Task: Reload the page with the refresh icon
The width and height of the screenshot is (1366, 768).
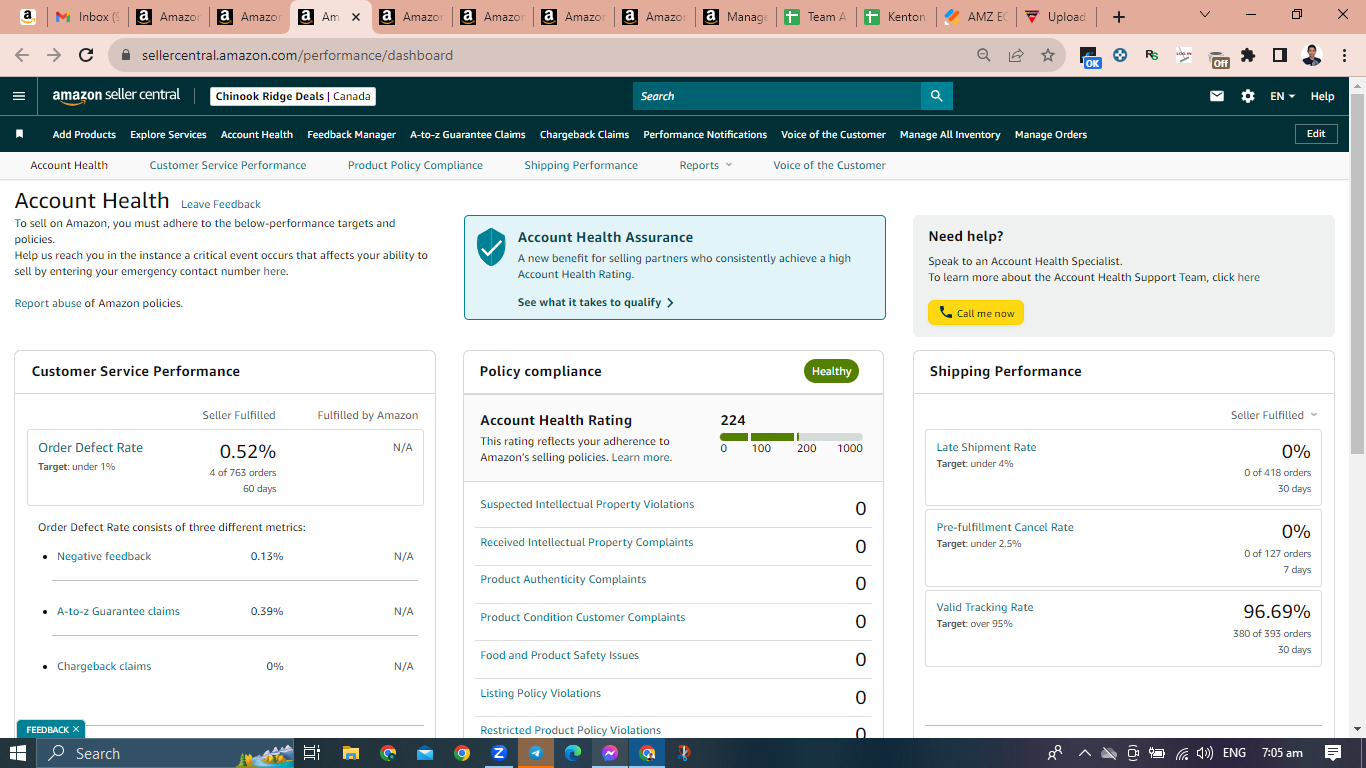Action: pyautogui.click(x=86, y=55)
